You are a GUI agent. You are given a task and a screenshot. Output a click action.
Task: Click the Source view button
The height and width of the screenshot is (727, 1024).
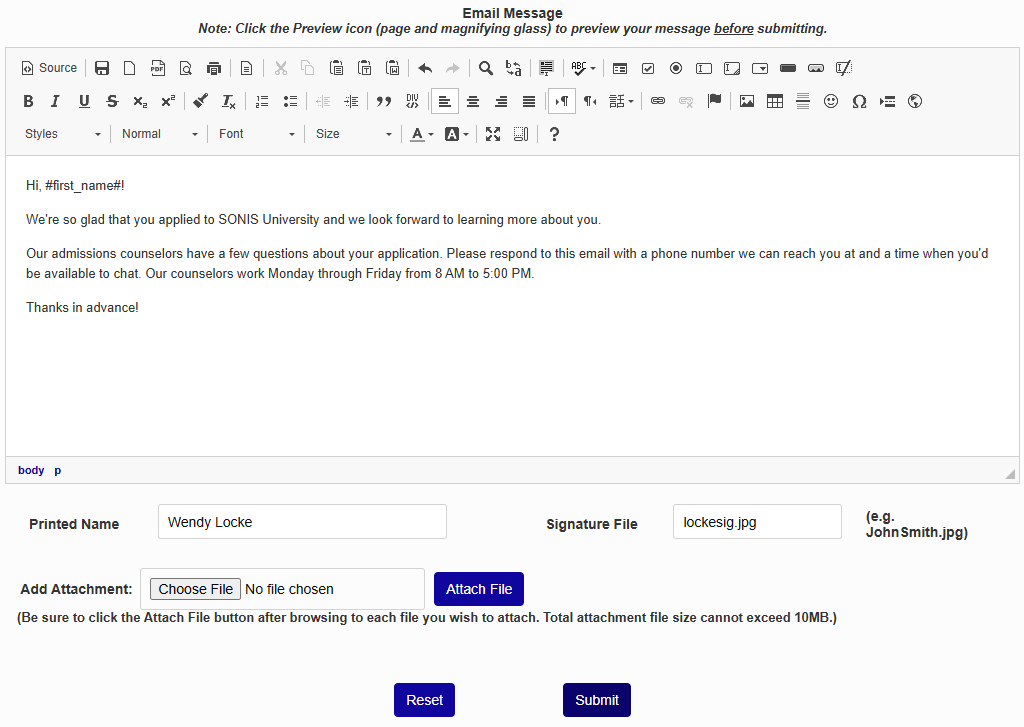coord(49,68)
